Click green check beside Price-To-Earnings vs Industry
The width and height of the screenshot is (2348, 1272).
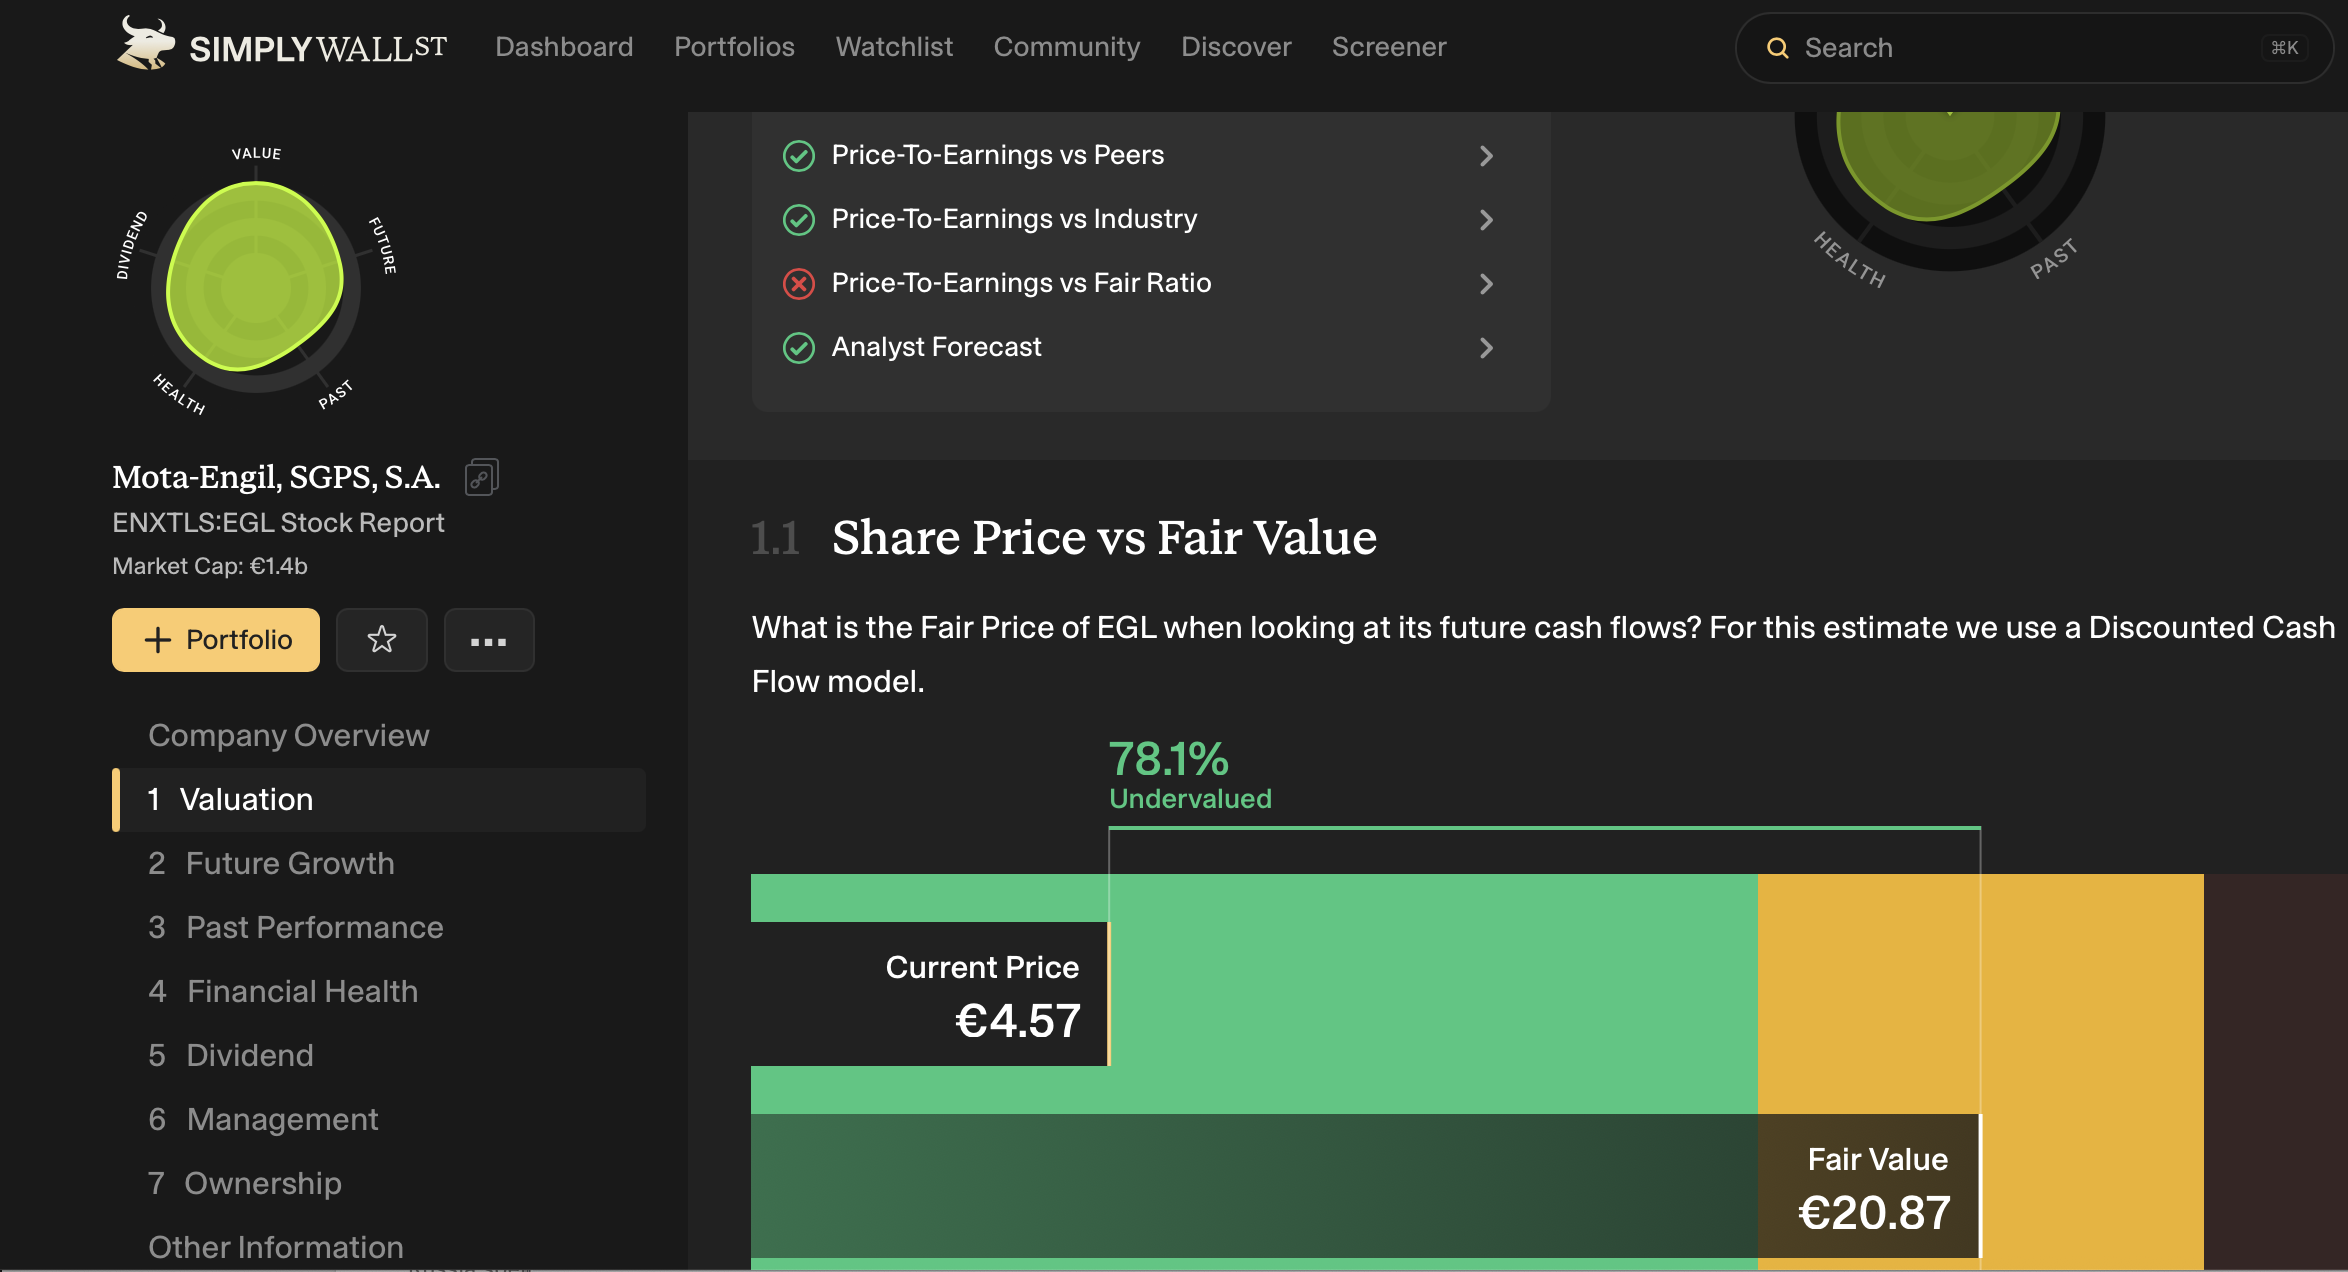click(798, 220)
